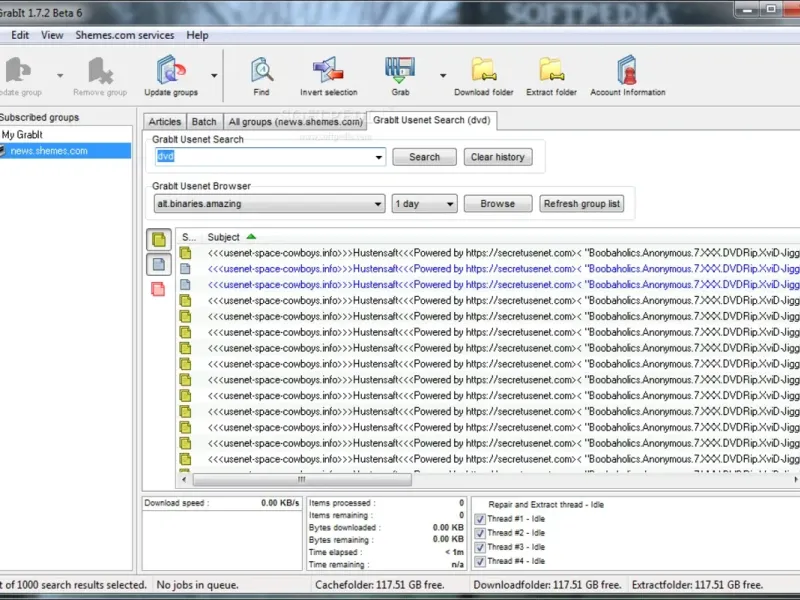Open the Update group dropdown arrow
This screenshot has width=800, height=600.
[x=60, y=76]
